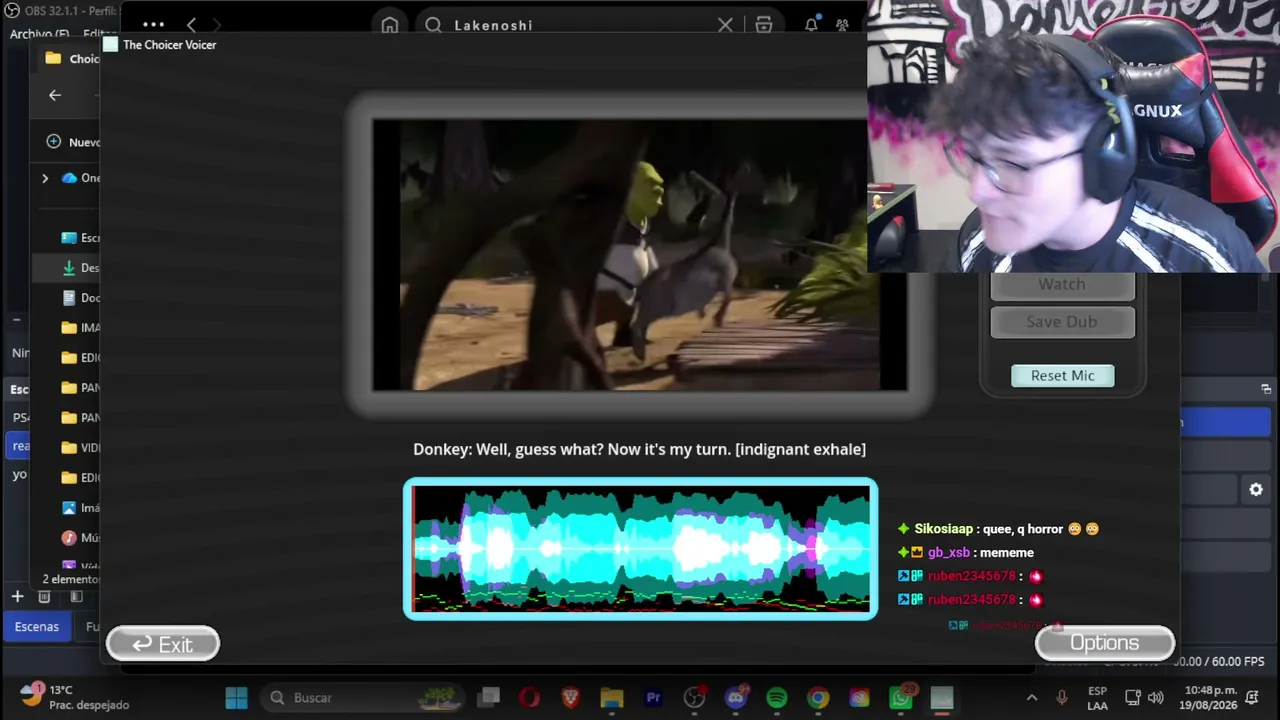This screenshot has width=1280, height=720.
Task: Open the OneDrive folder in File Explorer
Action: pos(81,178)
